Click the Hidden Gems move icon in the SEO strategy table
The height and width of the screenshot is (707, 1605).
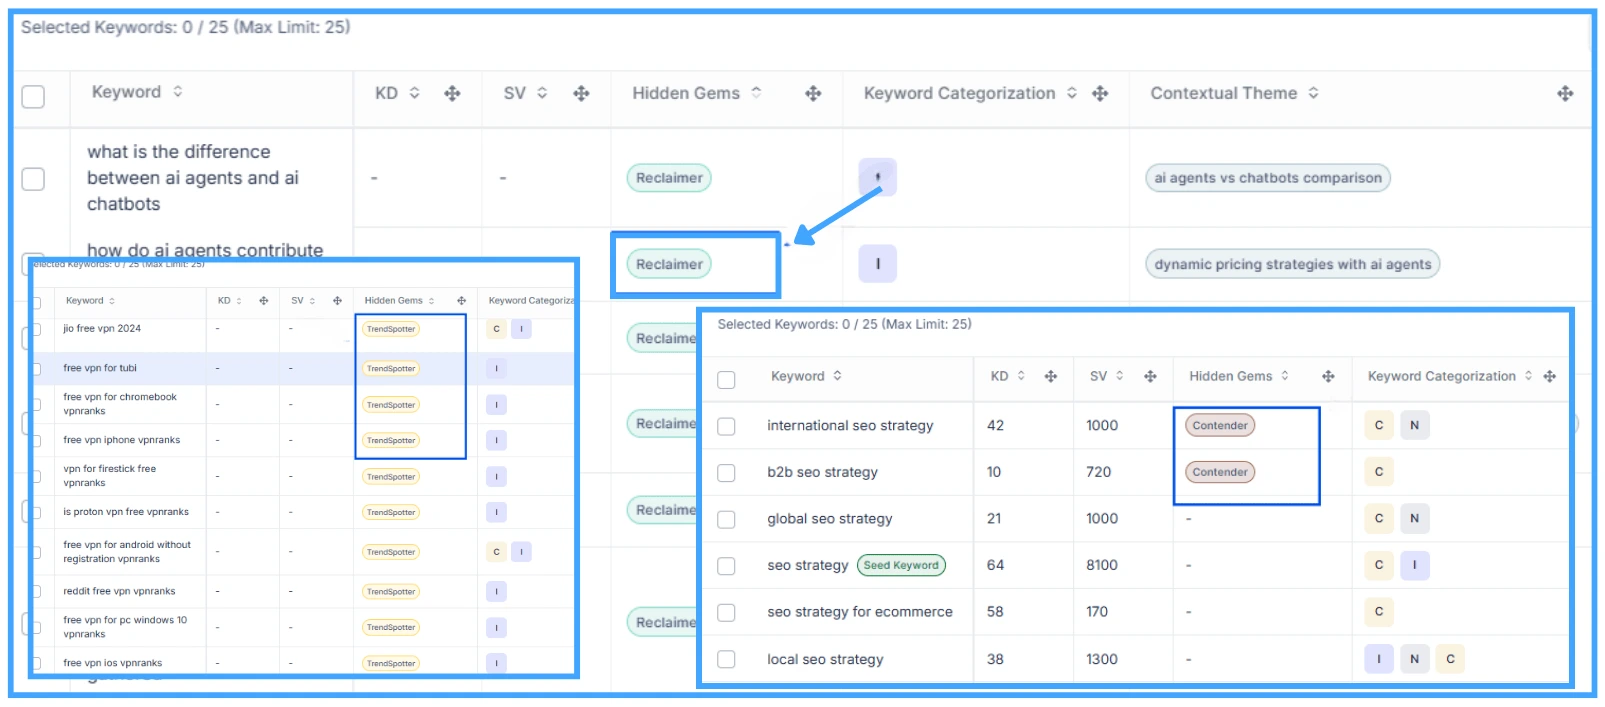click(1328, 376)
